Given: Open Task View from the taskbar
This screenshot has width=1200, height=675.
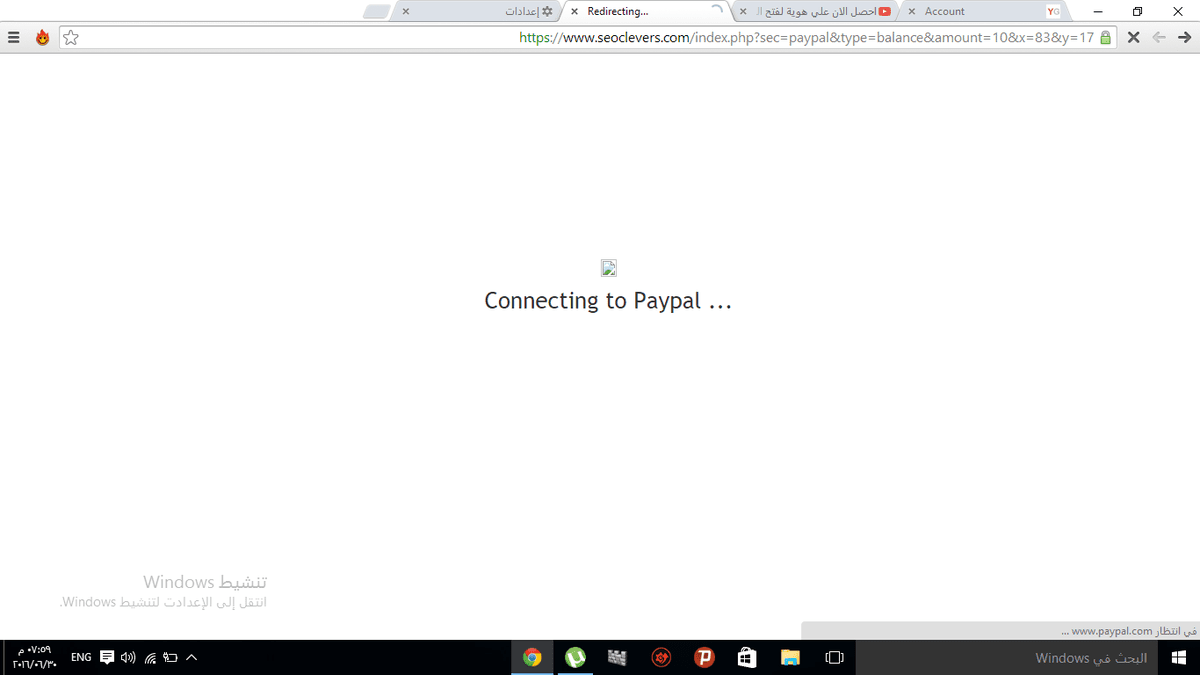Looking at the screenshot, I should pyautogui.click(x=834, y=658).
